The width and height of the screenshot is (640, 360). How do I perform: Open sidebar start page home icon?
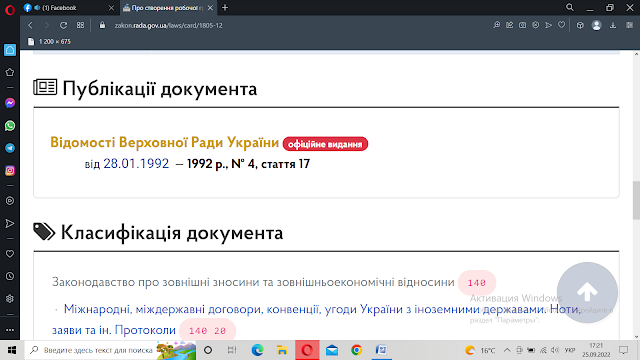[10, 50]
